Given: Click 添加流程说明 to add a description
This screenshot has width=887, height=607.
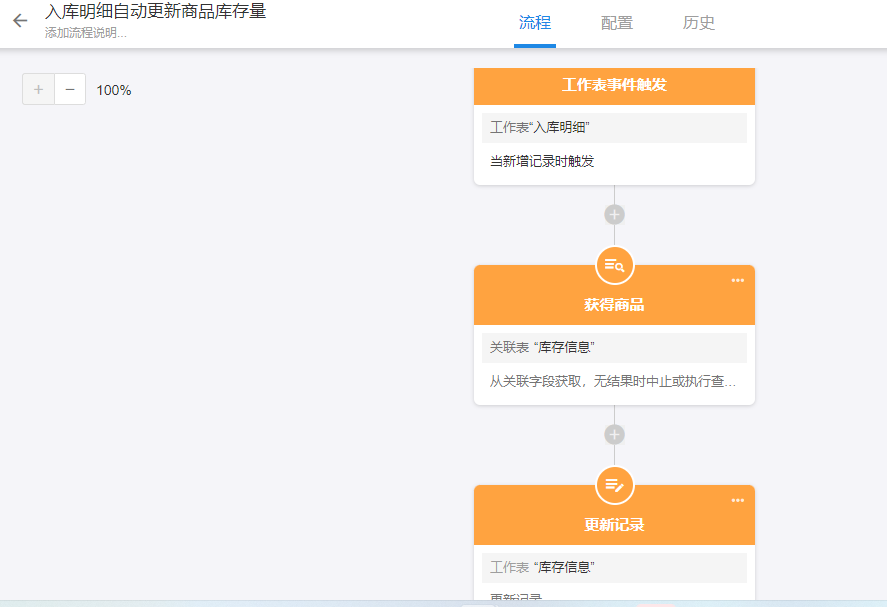Looking at the screenshot, I should (x=86, y=33).
